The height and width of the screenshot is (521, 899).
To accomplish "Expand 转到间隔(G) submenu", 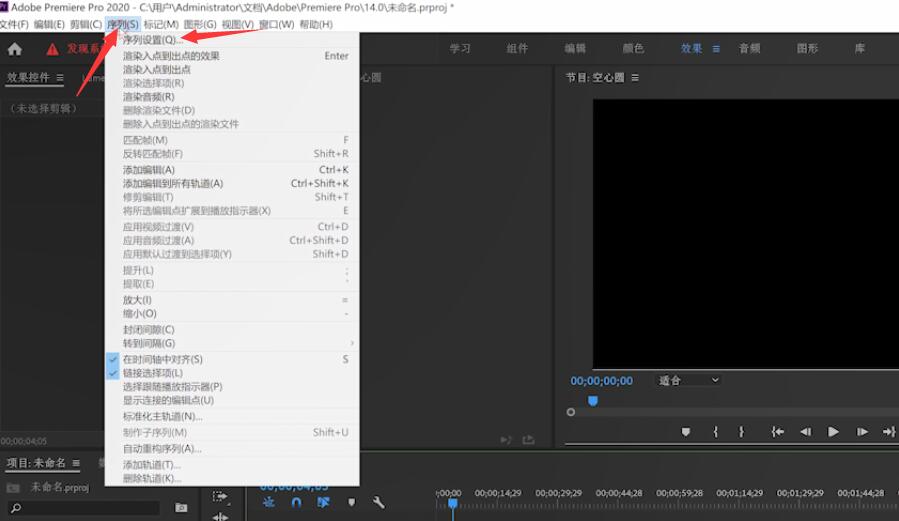I will [232, 343].
